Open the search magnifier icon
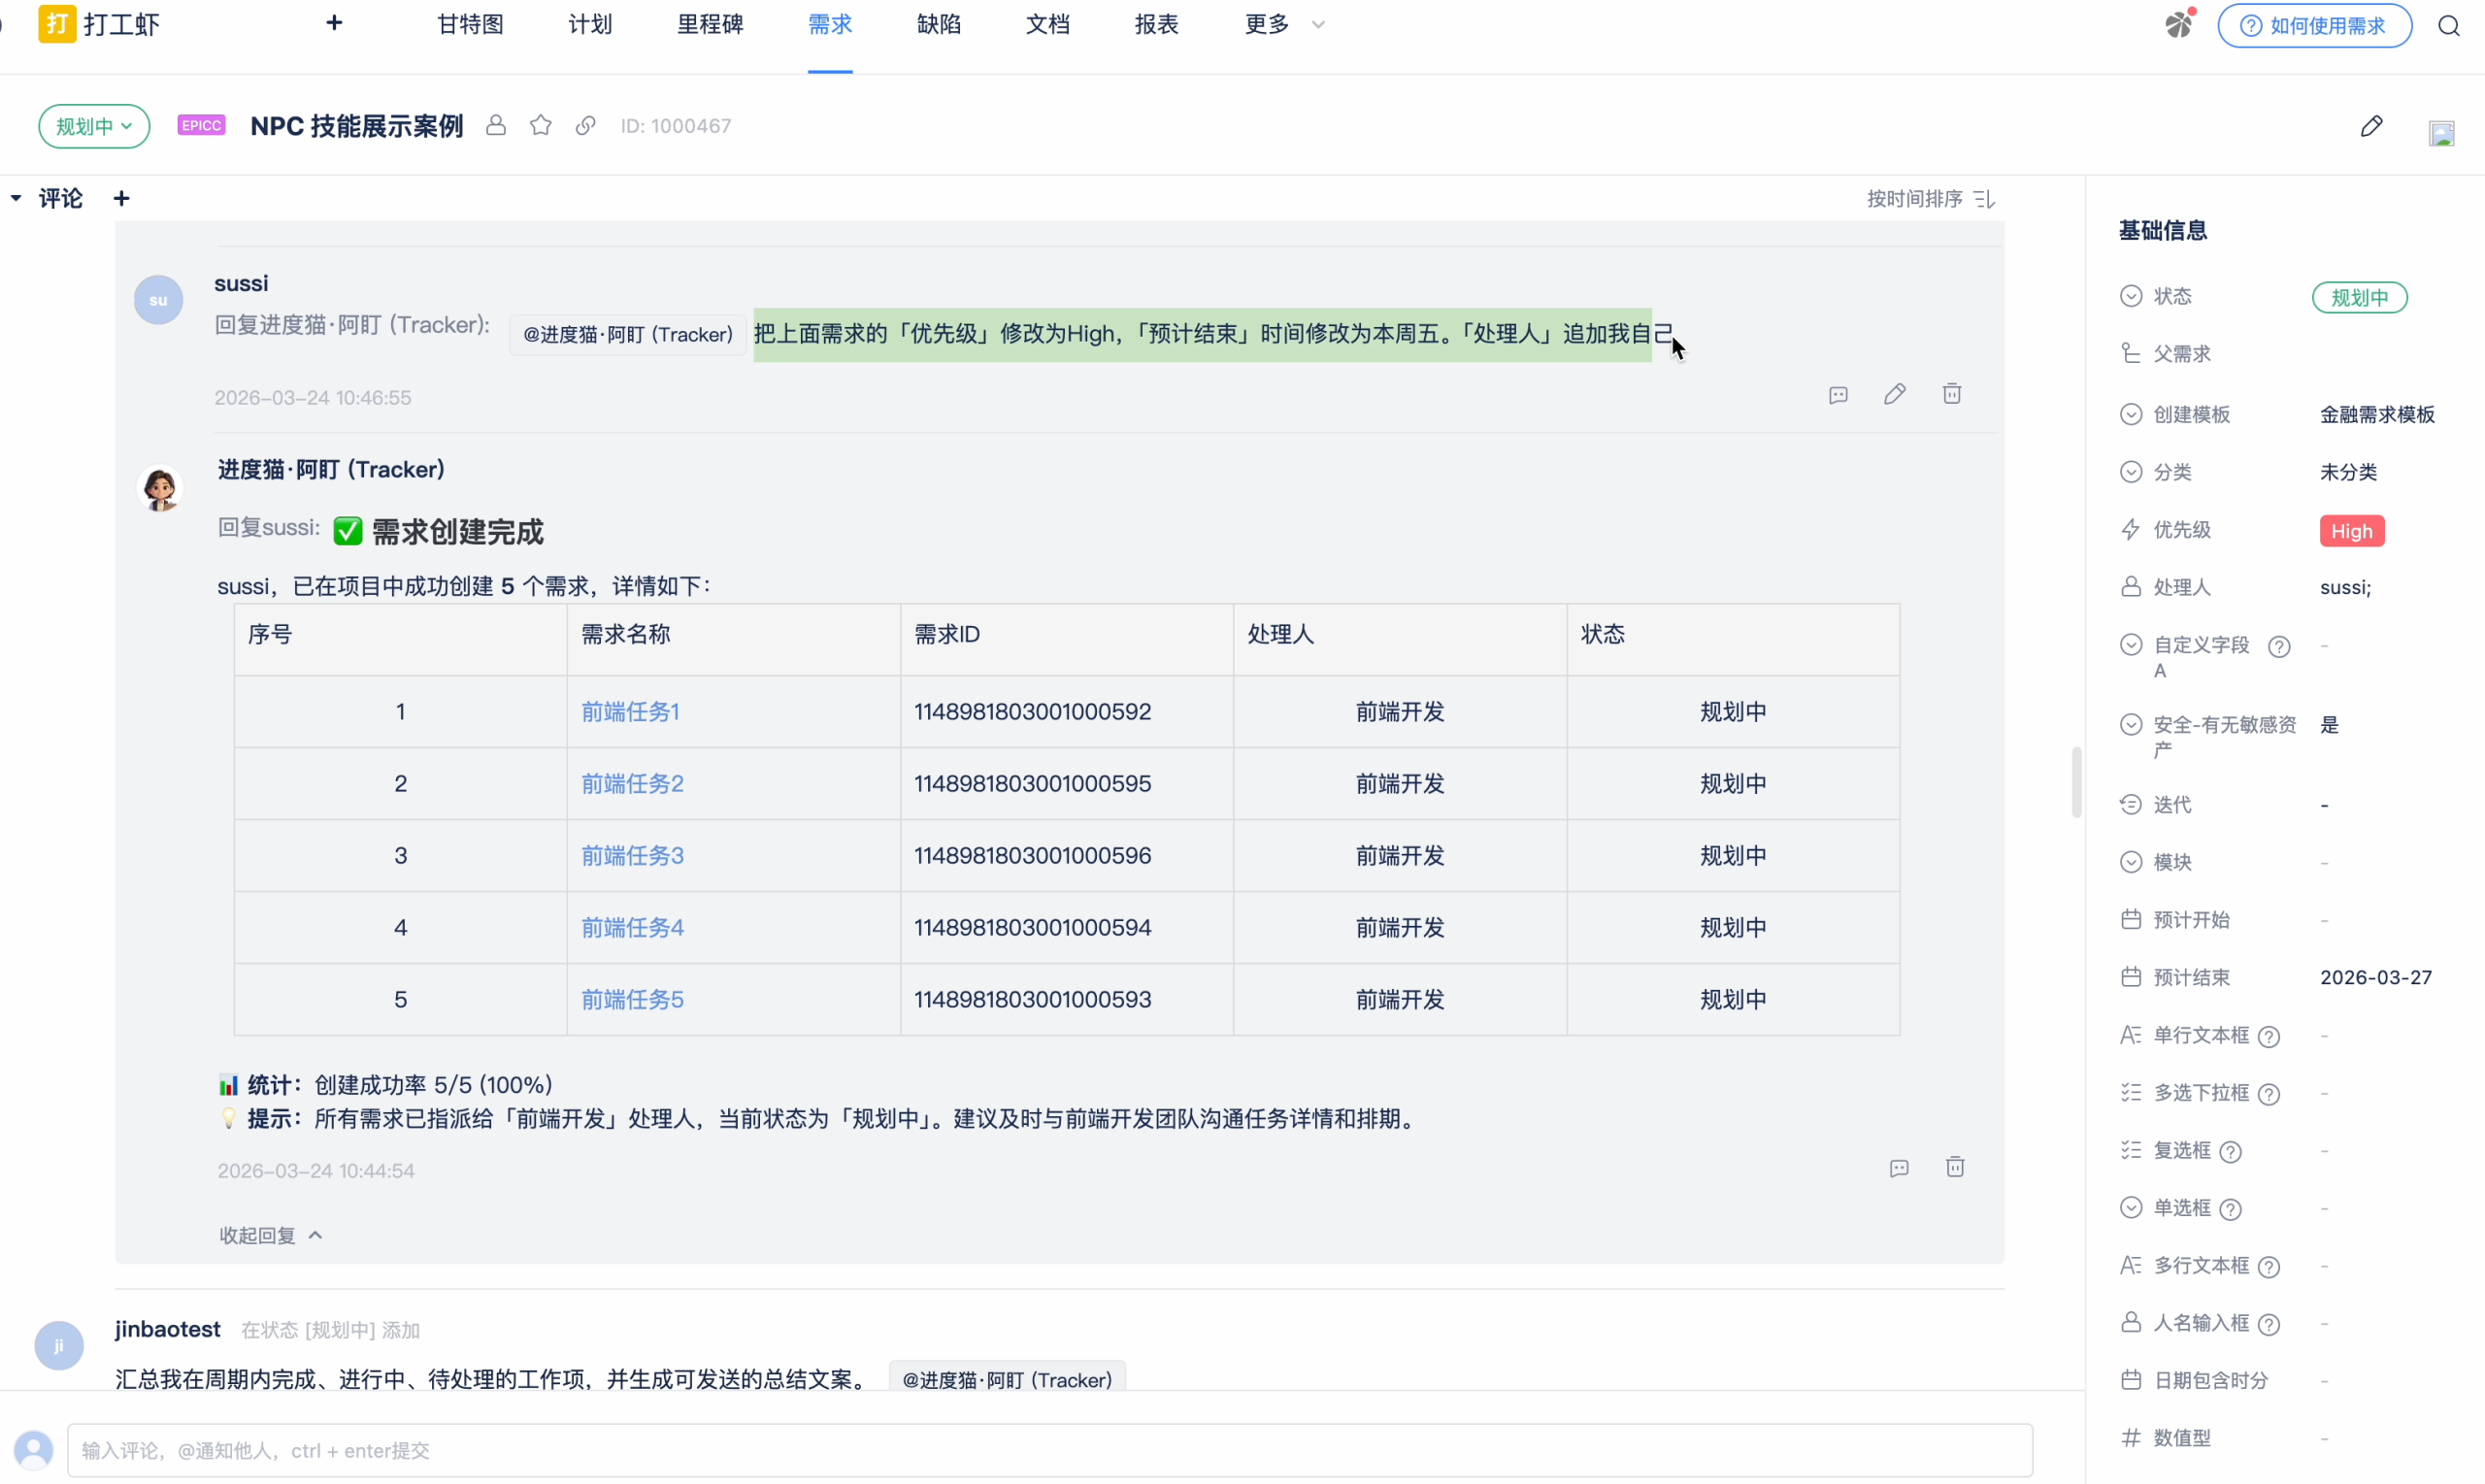 point(2449,26)
